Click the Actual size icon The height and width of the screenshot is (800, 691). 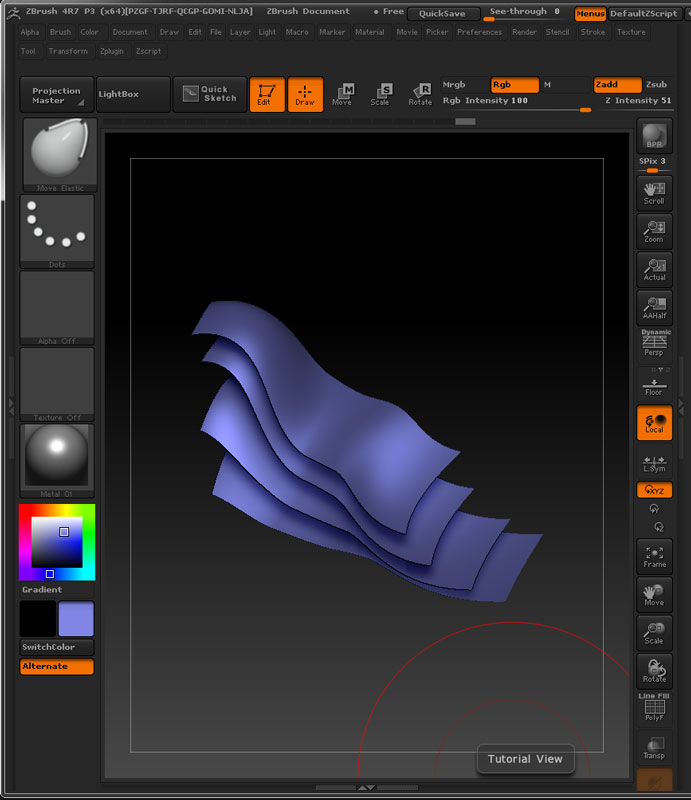pos(654,270)
